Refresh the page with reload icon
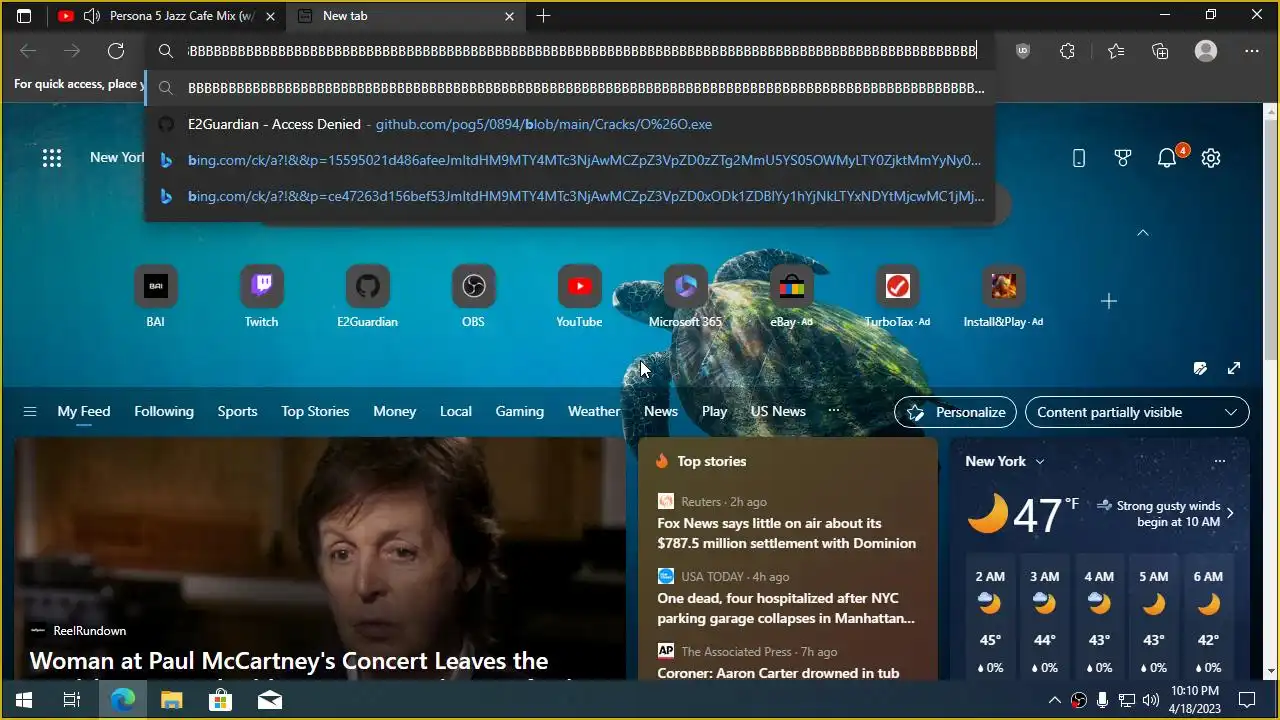The width and height of the screenshot is (1280, 720). 116,51
